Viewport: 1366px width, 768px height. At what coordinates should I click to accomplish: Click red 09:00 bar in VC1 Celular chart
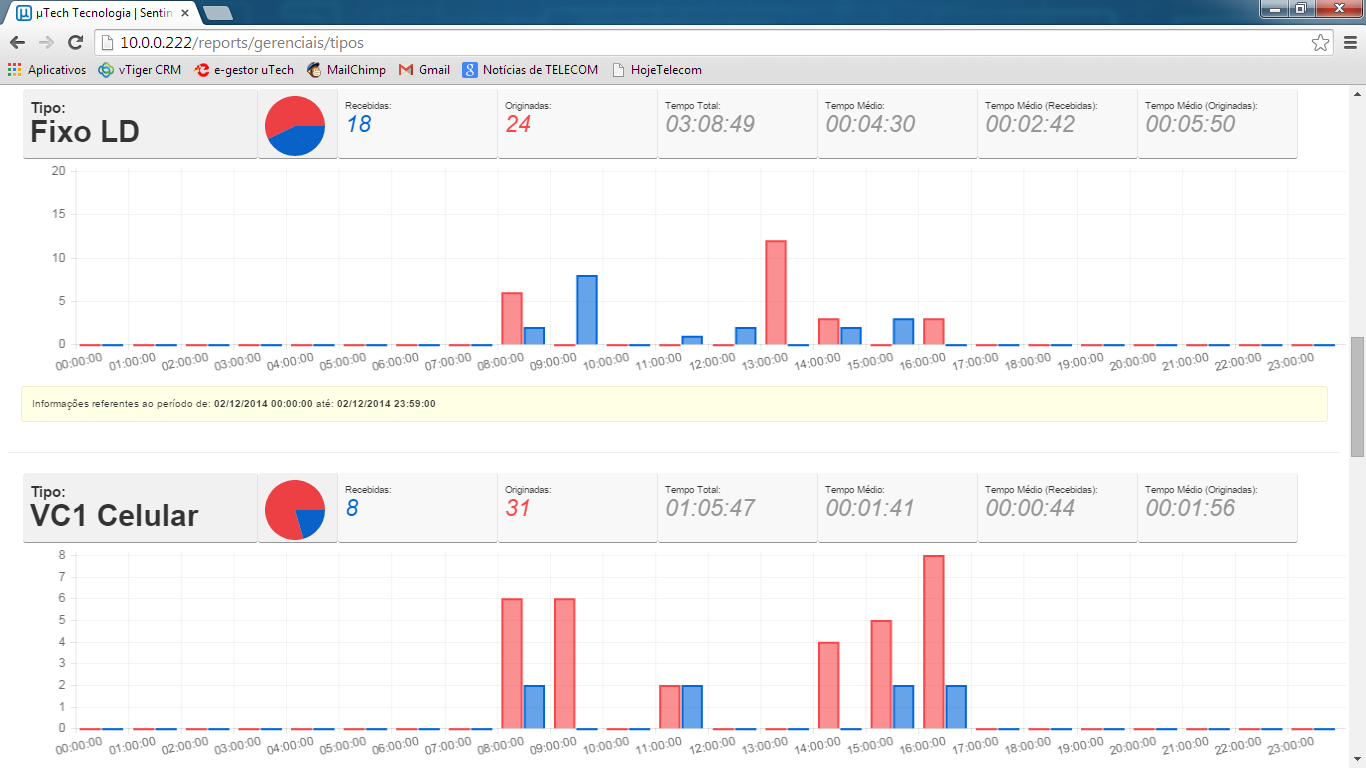565,664
